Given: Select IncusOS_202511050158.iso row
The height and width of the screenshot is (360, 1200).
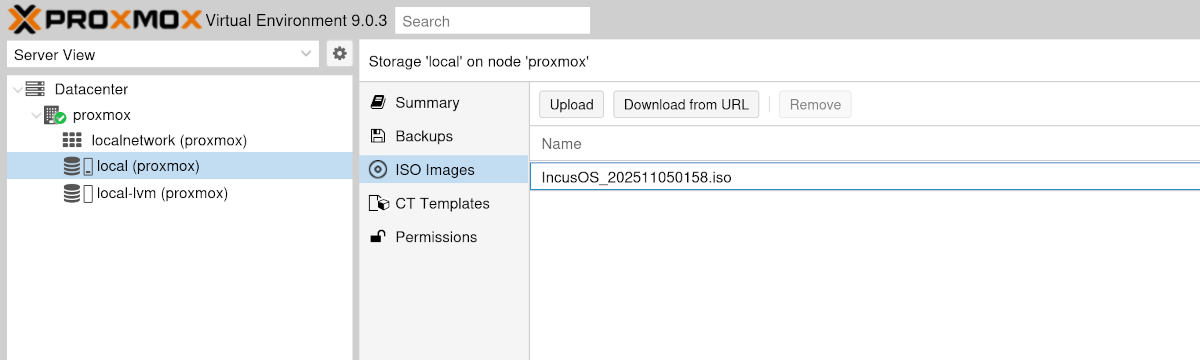Looking at the screenshot, I should [865, 176].
